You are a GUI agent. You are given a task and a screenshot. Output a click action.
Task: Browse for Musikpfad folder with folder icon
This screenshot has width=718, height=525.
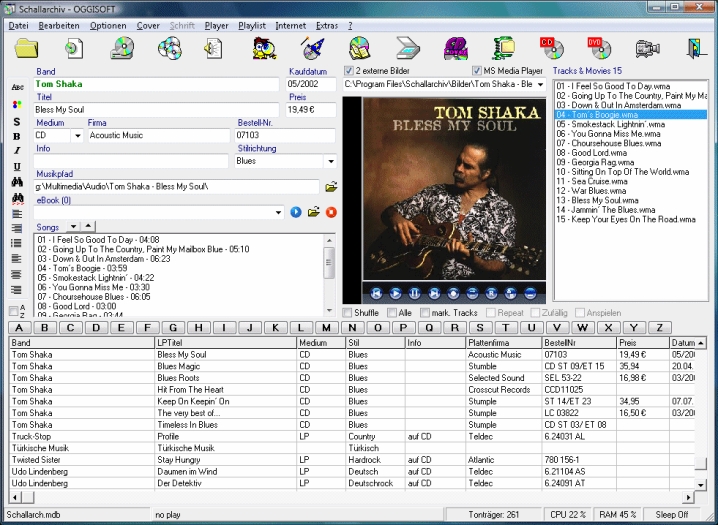pyautogui.click(x=331, y=186)
